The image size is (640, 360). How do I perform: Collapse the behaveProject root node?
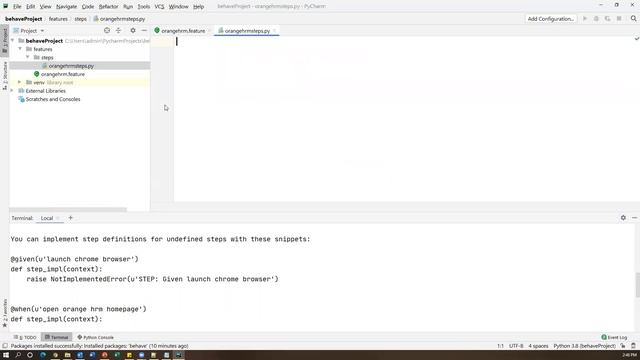pos(13,41)
